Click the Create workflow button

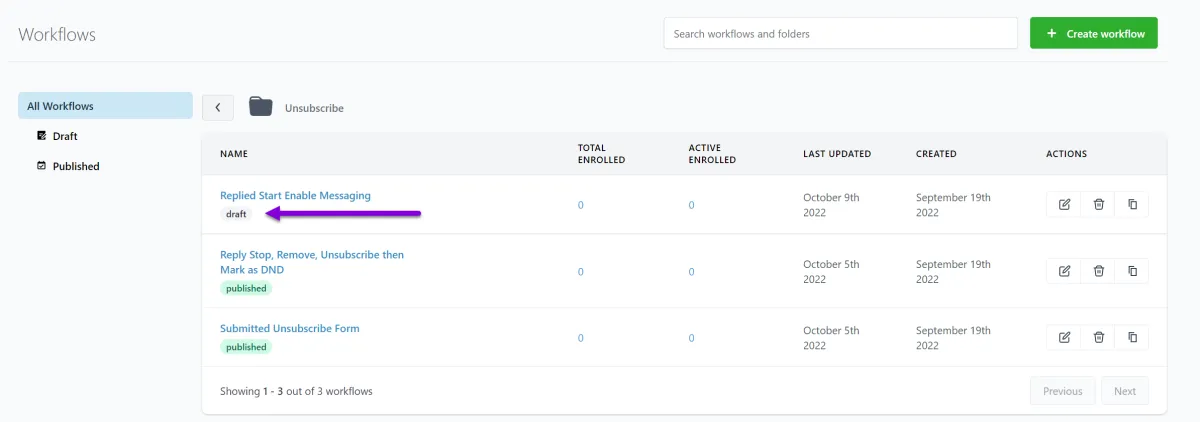1094,33
